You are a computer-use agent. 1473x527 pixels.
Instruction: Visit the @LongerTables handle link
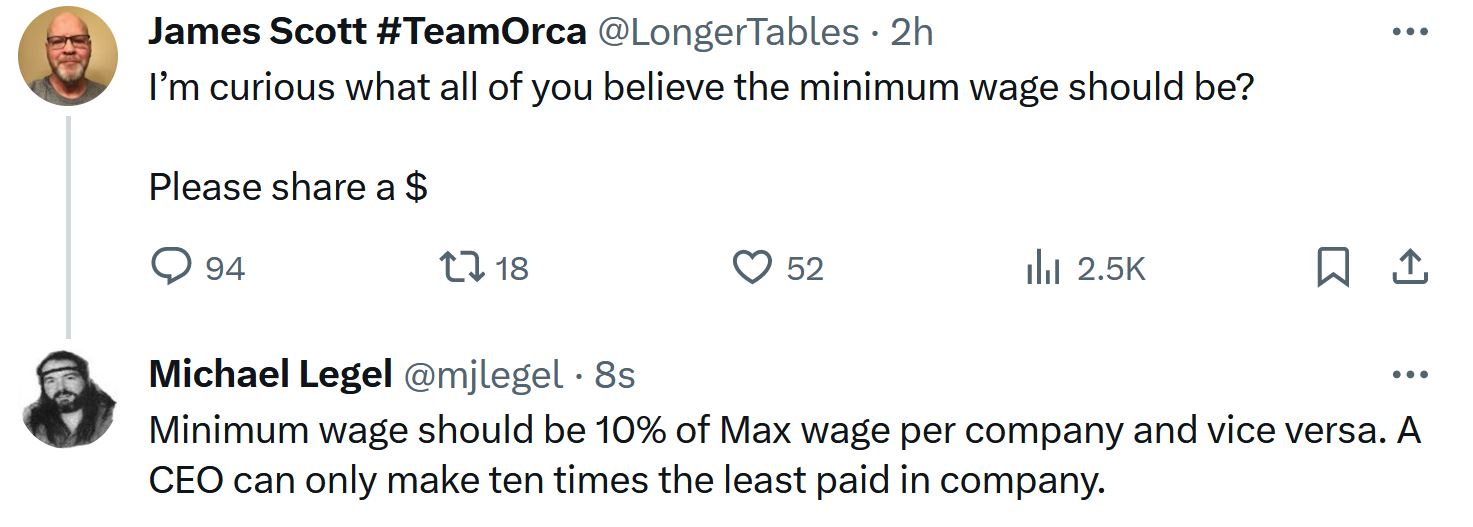728,32
